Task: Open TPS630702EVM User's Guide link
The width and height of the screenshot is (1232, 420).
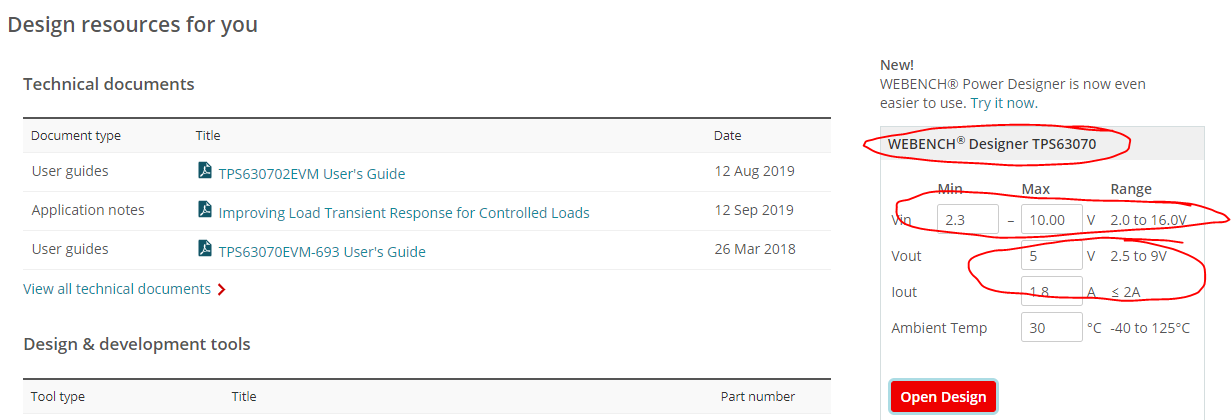Action: click(x=312, y=173)
